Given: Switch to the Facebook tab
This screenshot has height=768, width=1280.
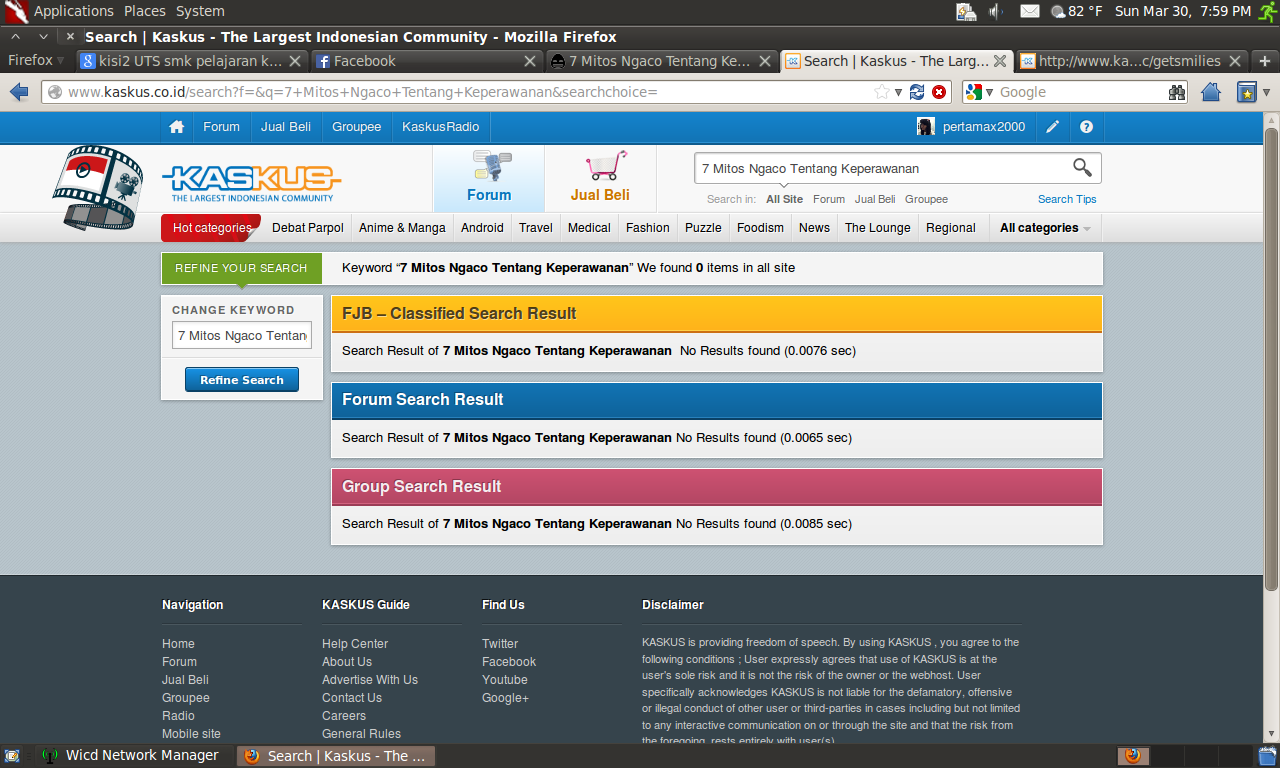Looking at the screenshot, I should [427, 61].
